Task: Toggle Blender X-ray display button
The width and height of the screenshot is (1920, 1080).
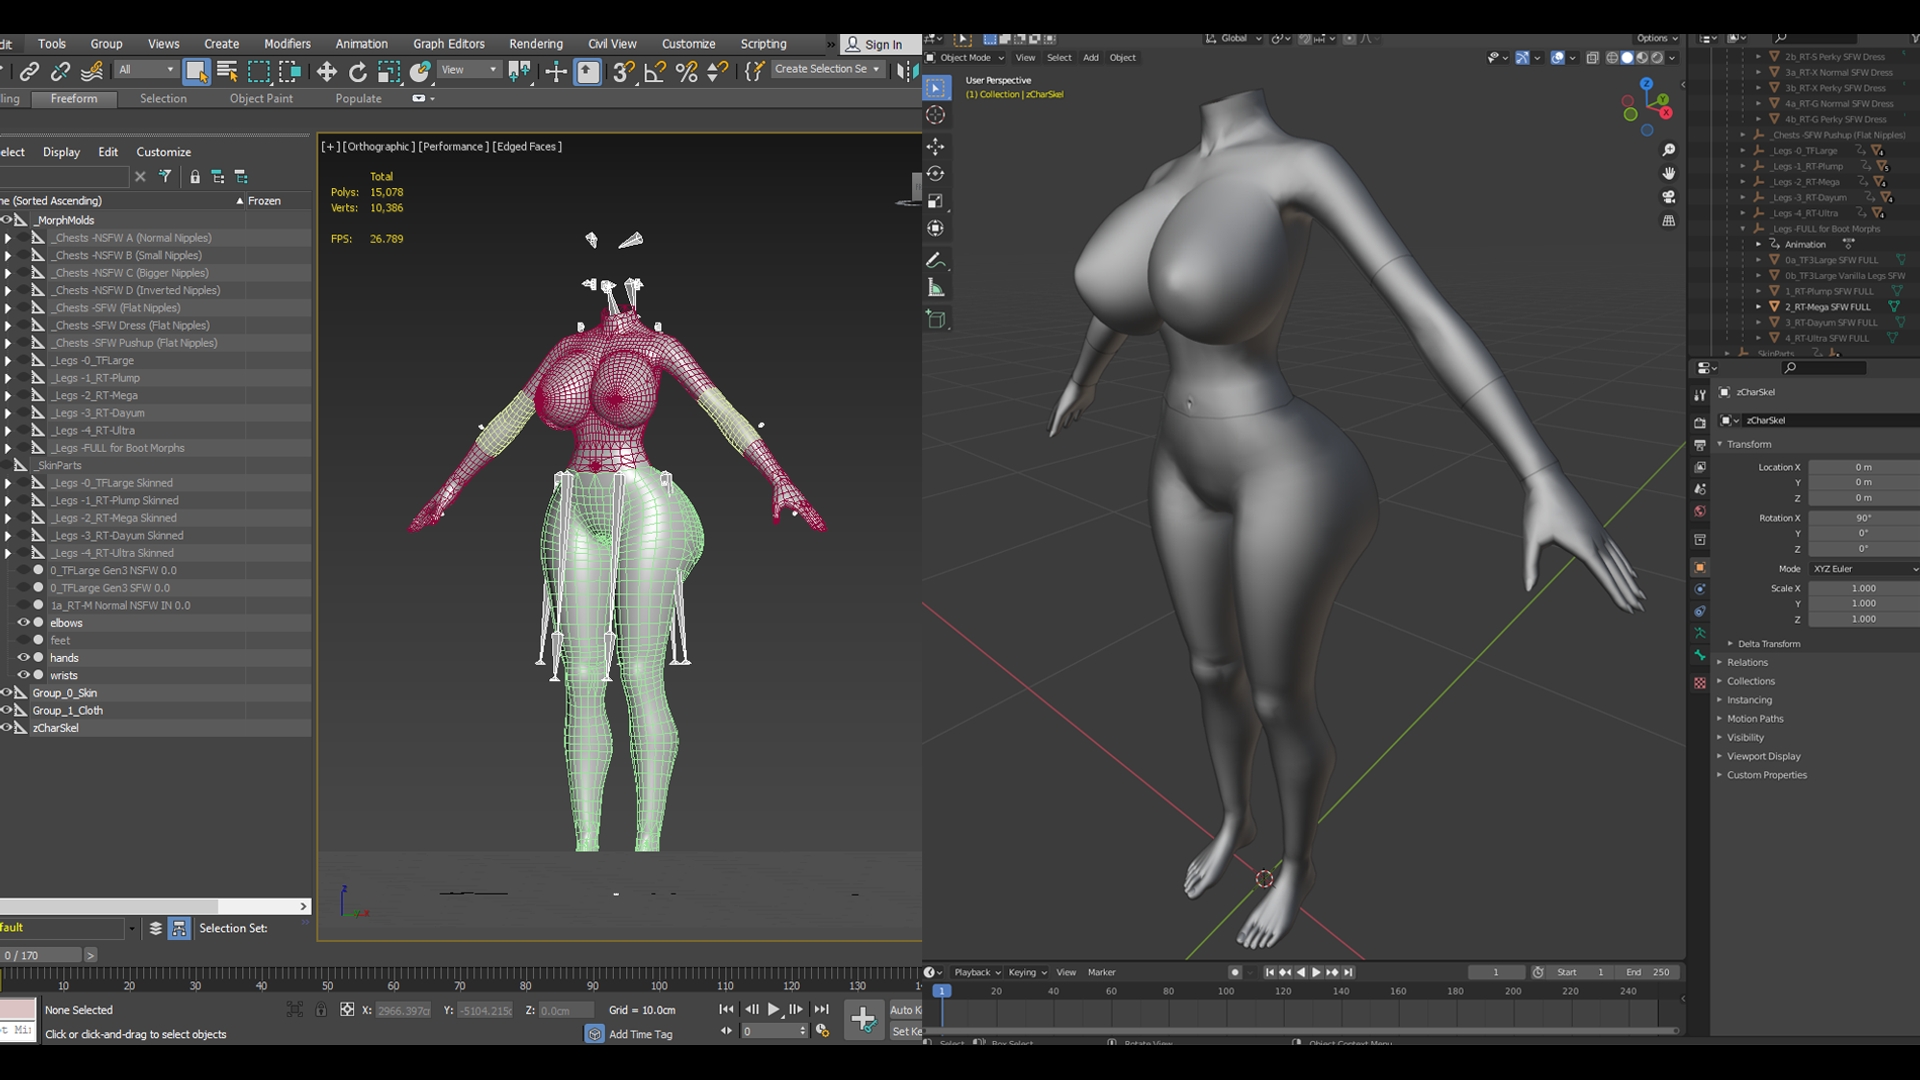Action: [x=1593, y=58]
